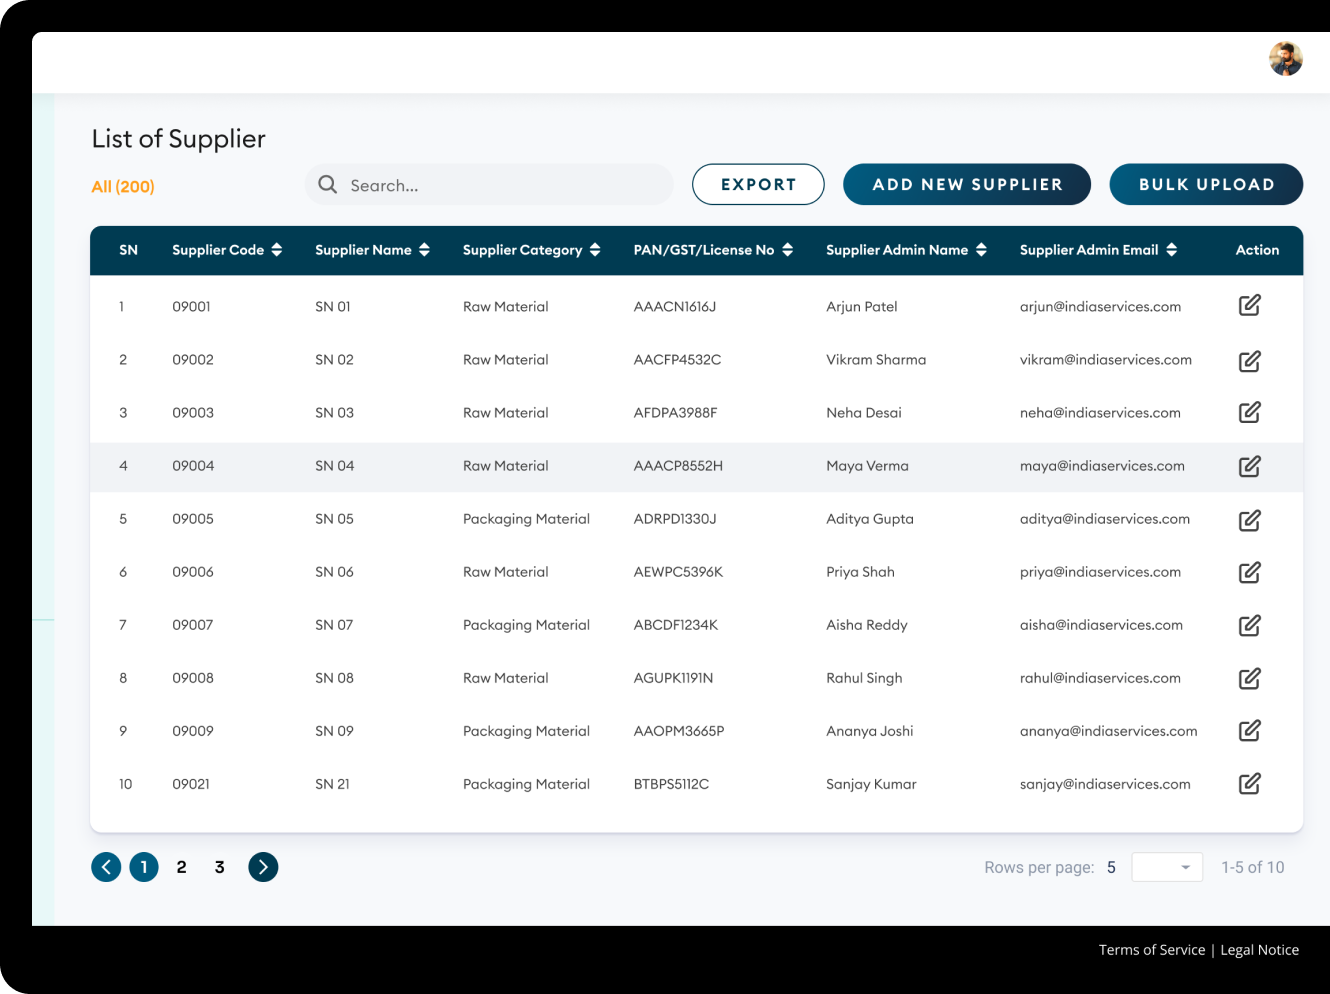Click the pencil icon for Priya Shah
The image size is (1330, 994).
(1249, 572)
